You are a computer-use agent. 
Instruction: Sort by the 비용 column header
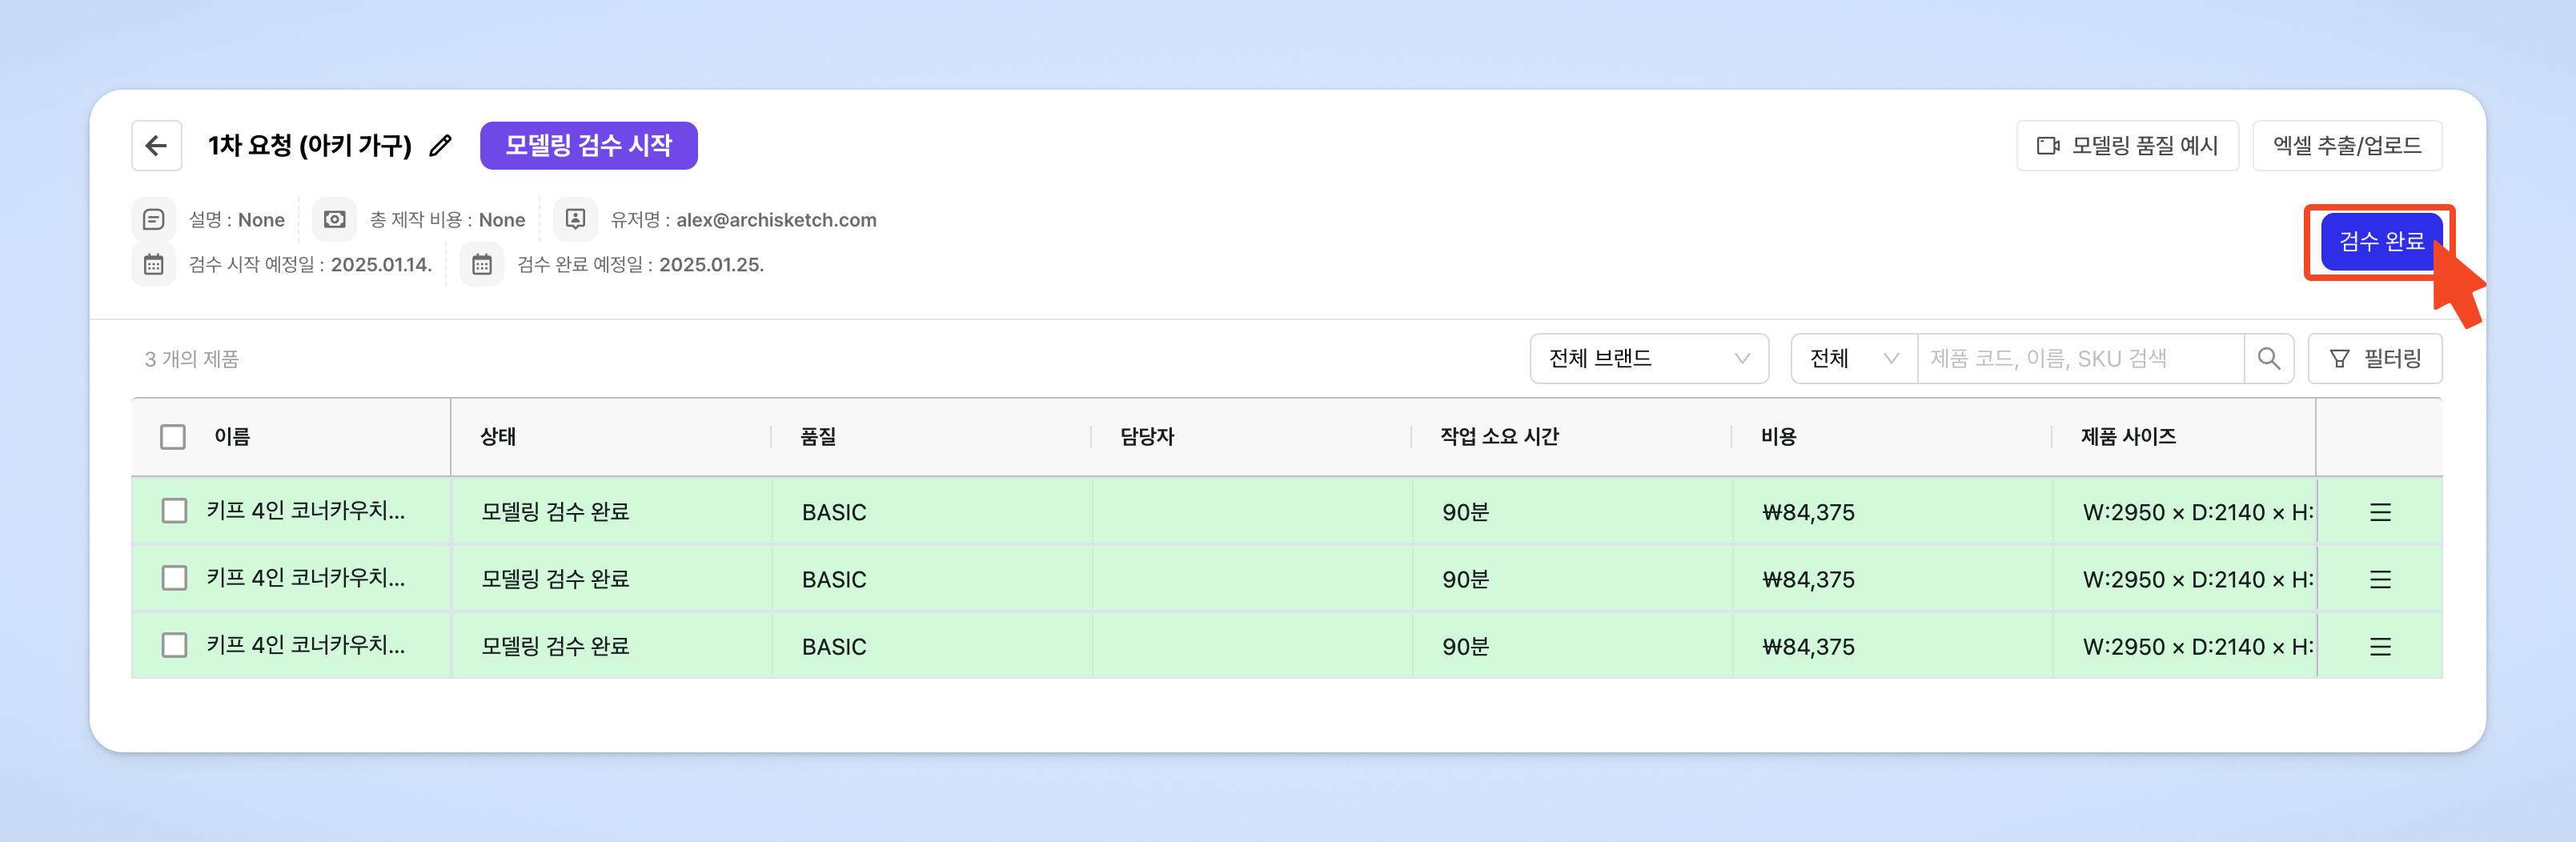coord(1778,437)
